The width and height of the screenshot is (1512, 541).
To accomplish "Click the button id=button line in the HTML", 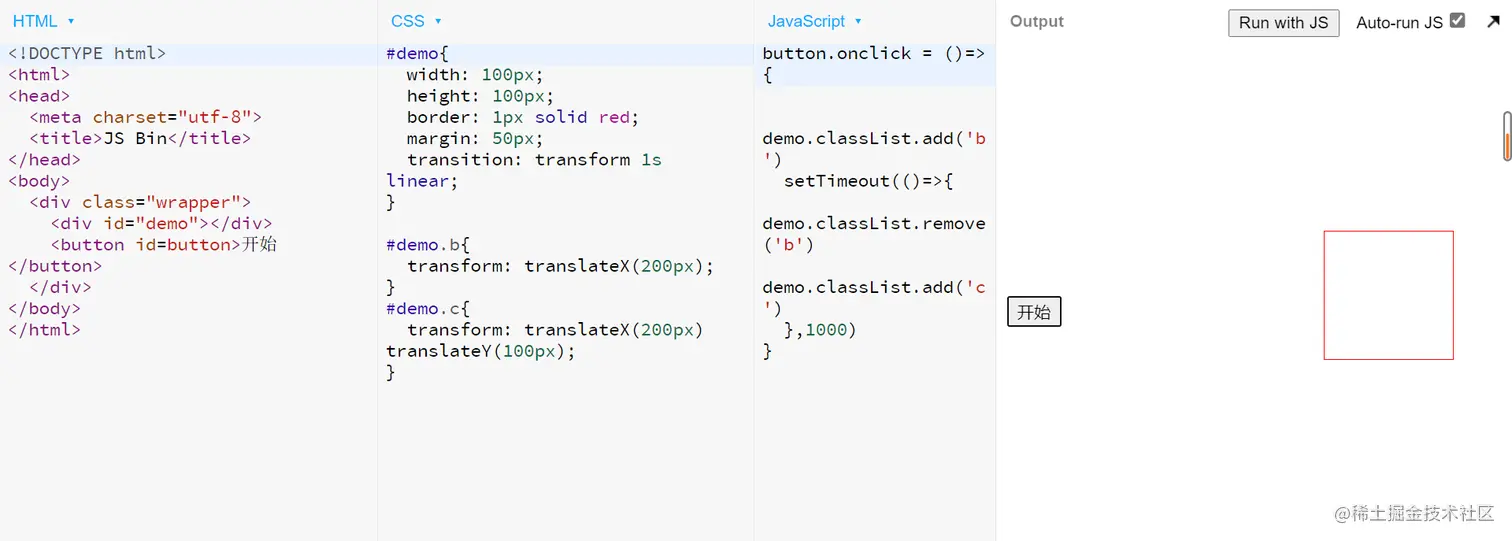I will tap(163, 244).
